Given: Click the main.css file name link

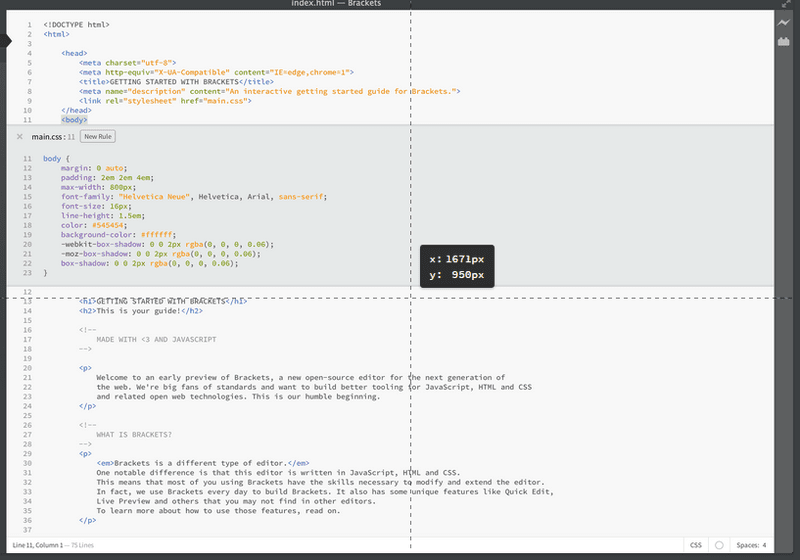Looking at the screenshot, I should coord(47,136).
